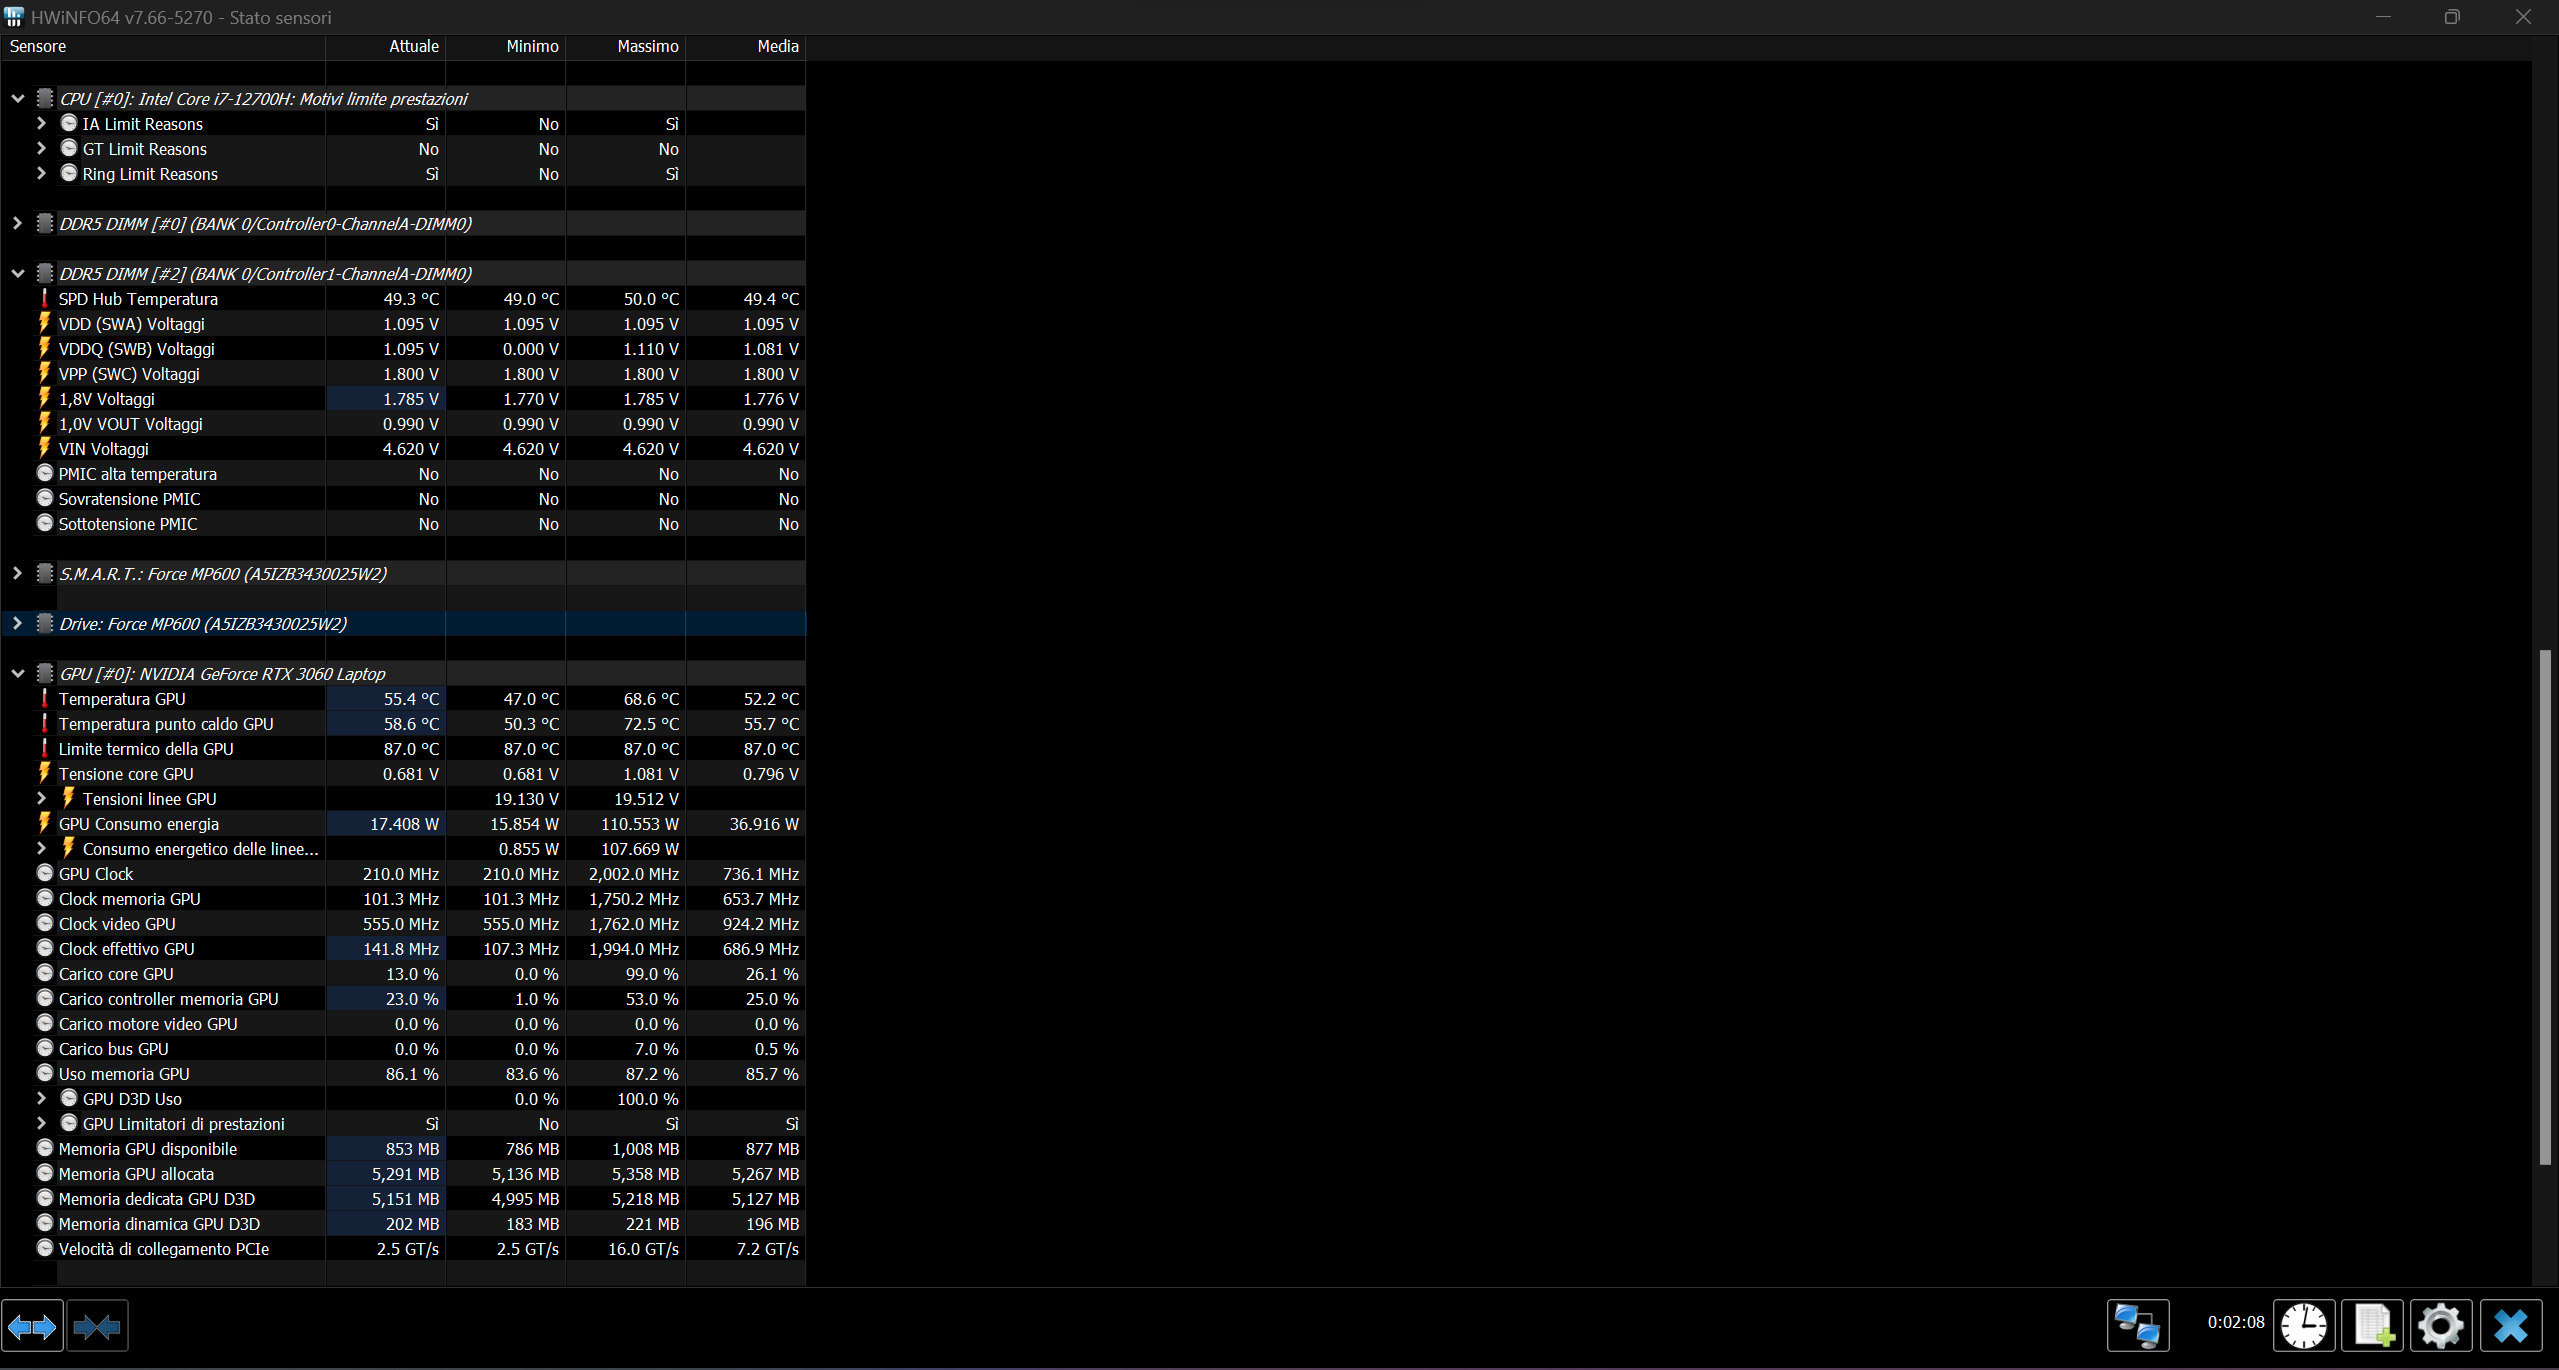
Task: Start logging with the document plus icon
Action: point(2373,1326)
